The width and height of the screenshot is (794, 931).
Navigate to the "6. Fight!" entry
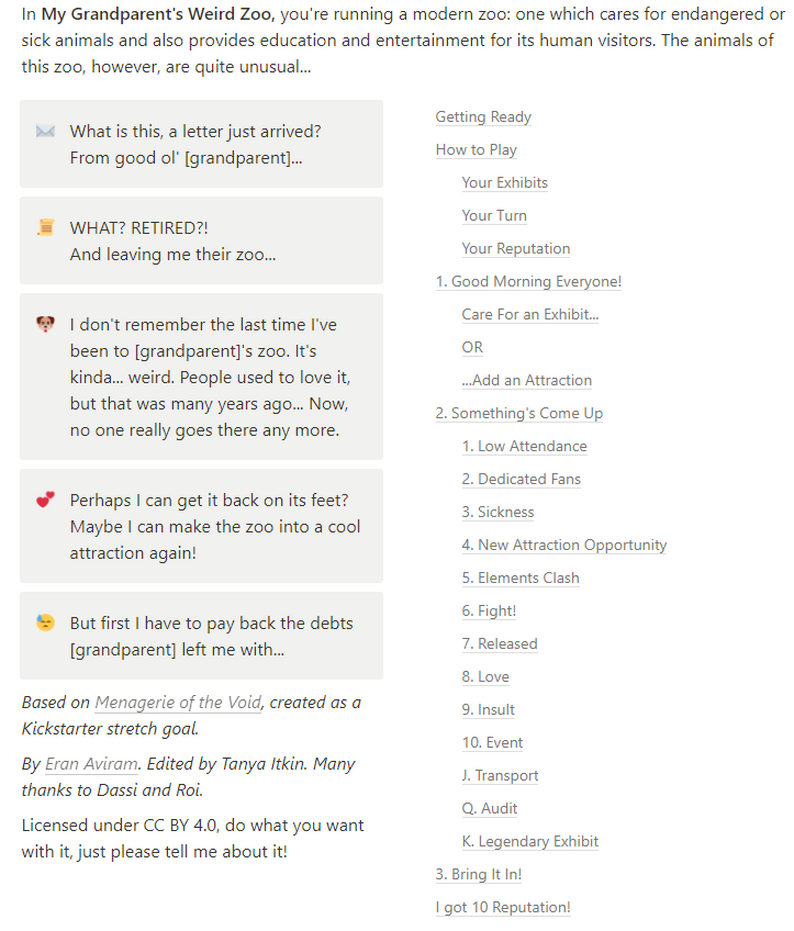click(488, 611)
